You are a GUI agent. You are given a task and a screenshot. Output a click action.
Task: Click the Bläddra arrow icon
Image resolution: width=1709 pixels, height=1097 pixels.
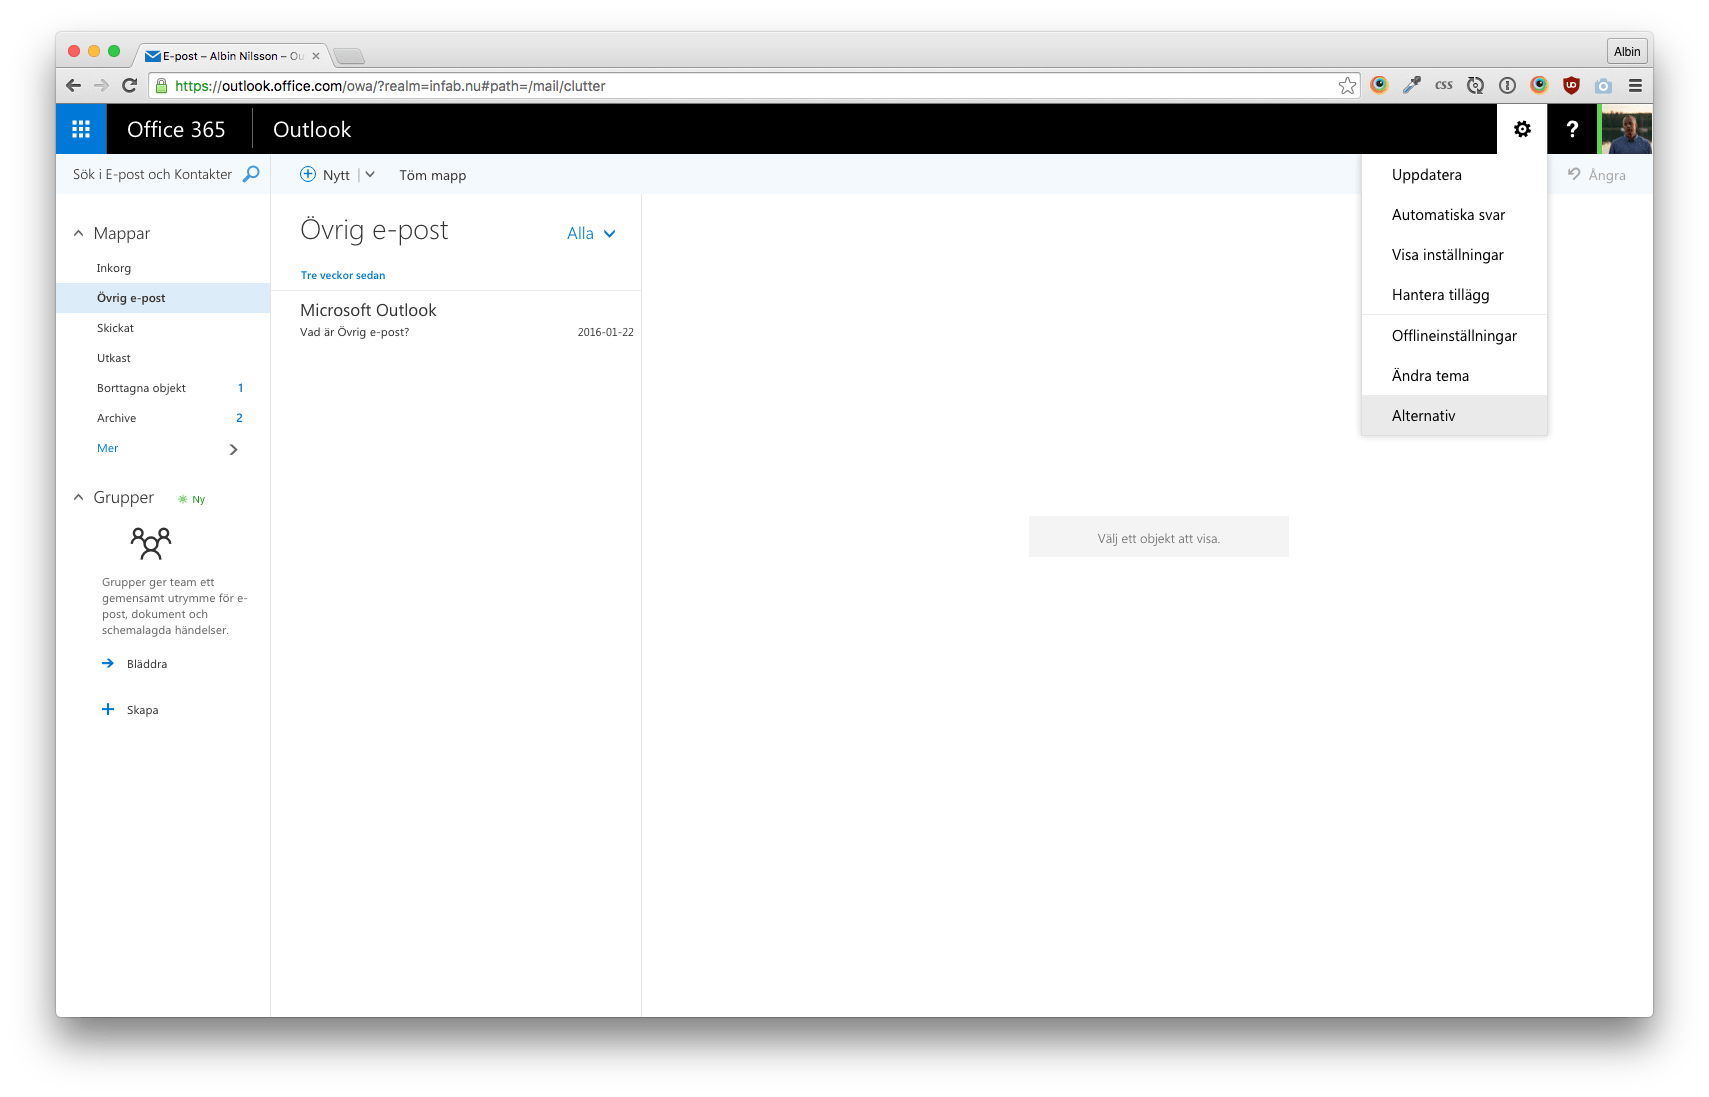click(x=108, y=663)
